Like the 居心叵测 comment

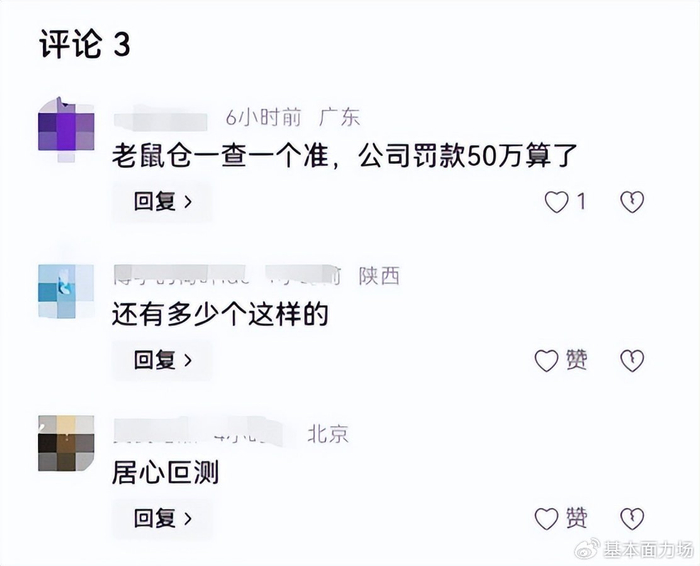pos(547,518)
